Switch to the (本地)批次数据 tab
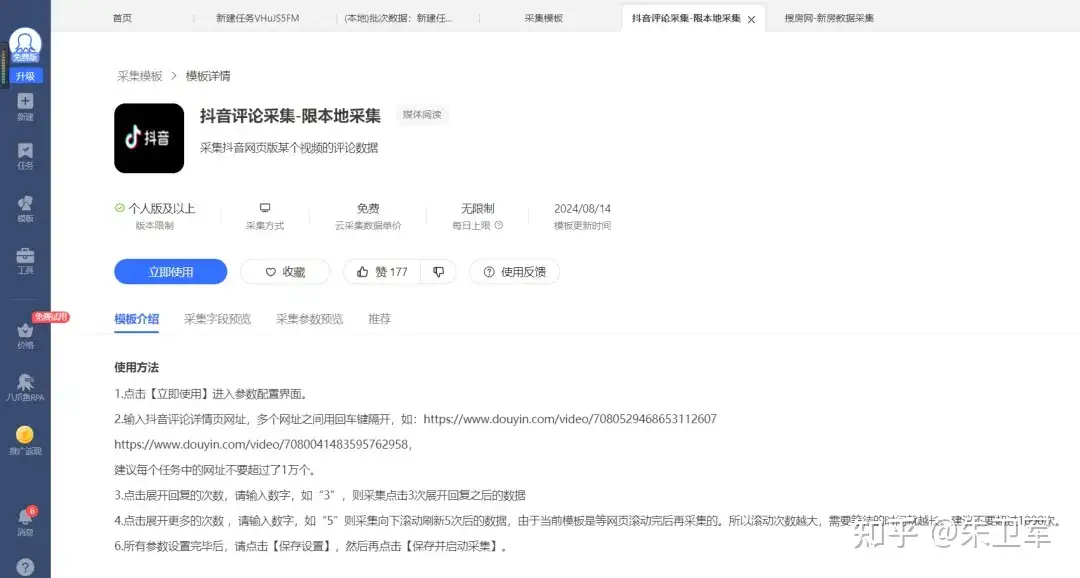The height and width of the screenshot is (578, 1080). coord(398,18)
